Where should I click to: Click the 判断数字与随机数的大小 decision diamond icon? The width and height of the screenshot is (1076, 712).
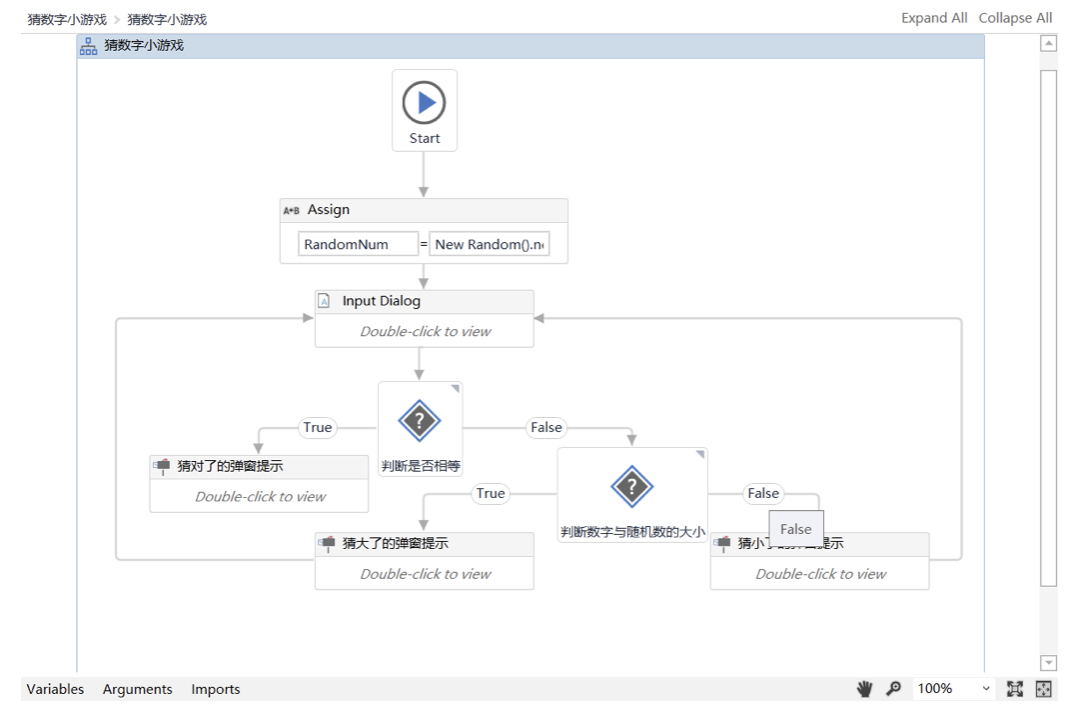coord(631,488)
